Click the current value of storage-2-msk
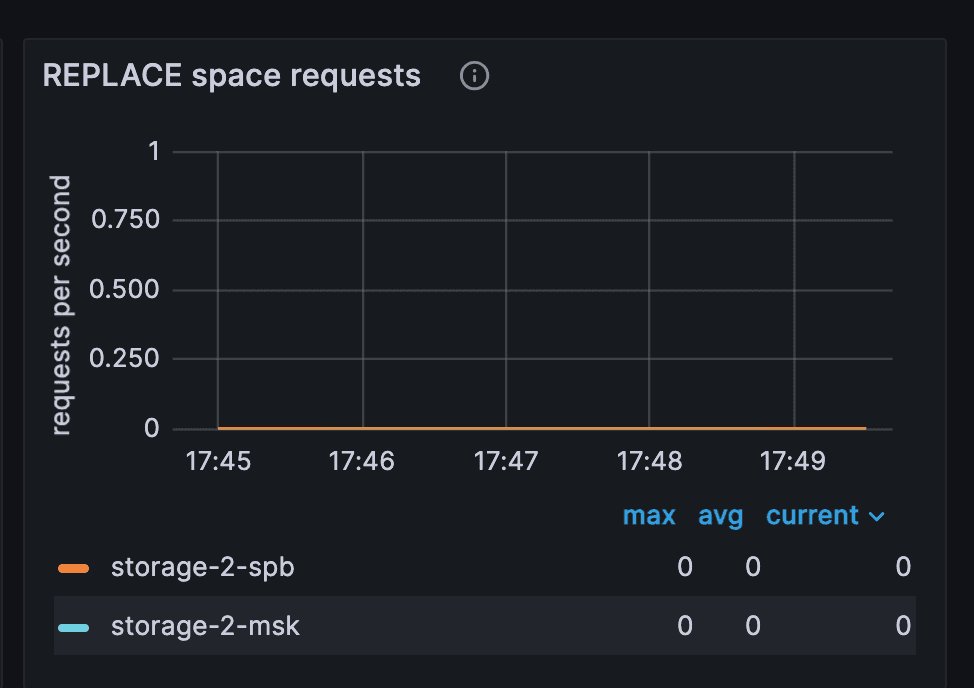The width and height of the screenshot is (974, 688). [903, 626]
